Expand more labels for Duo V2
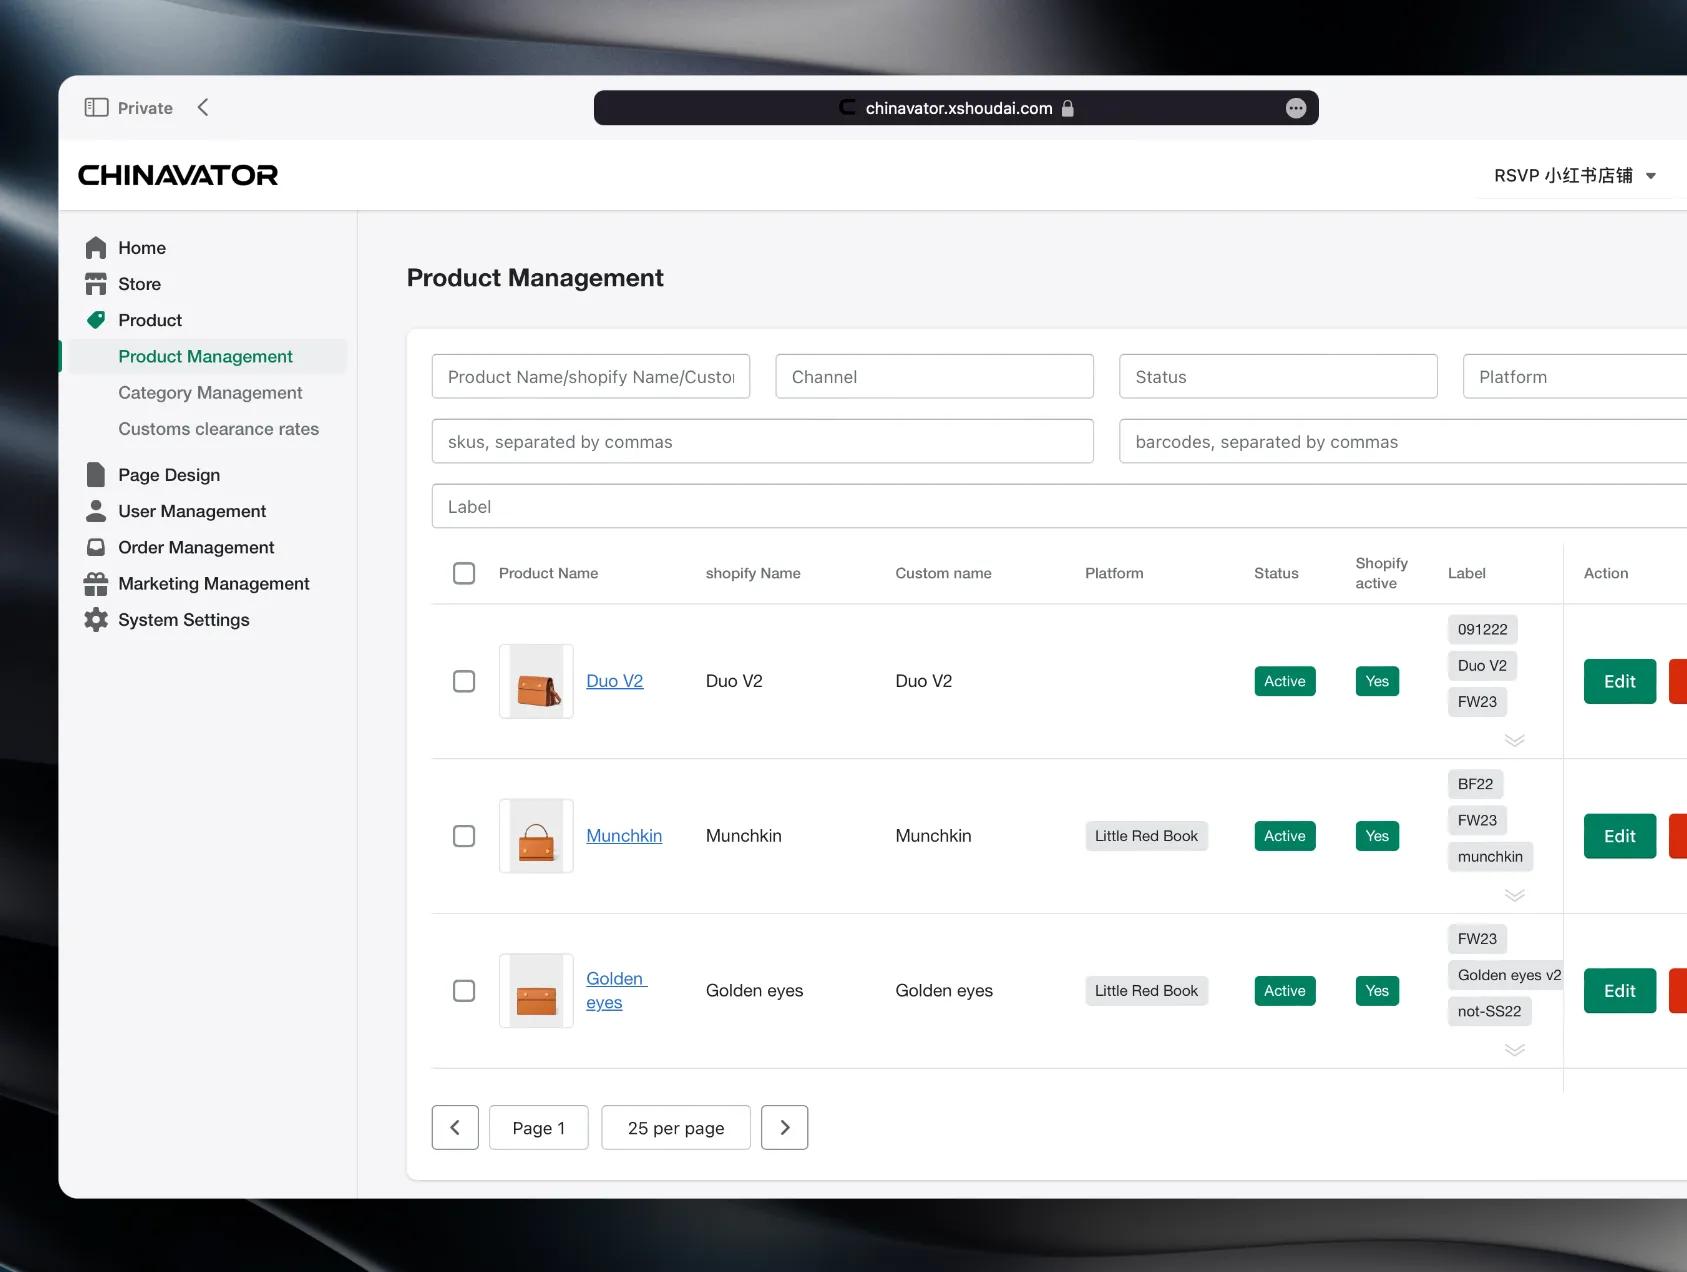1687x1272 pixels. pyautogui.click(x=1514, y=740)
